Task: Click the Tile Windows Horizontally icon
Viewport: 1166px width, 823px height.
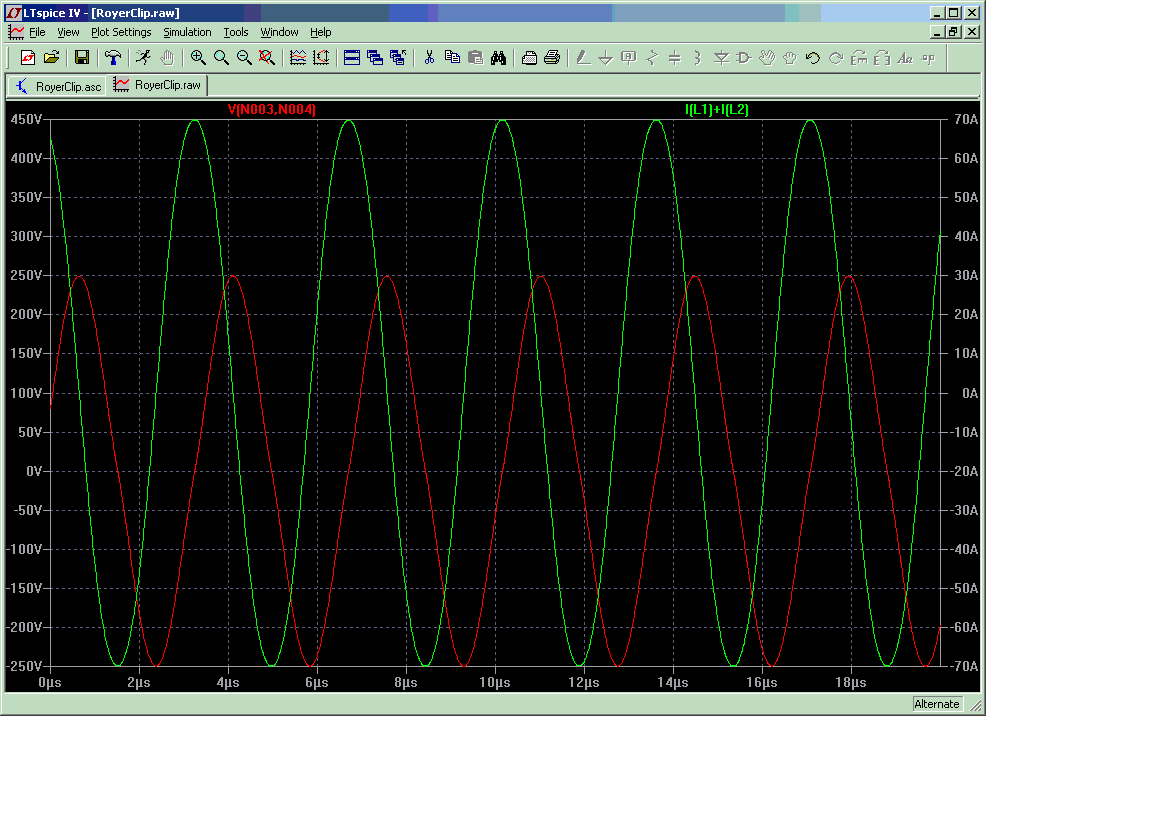Action: 352,58
